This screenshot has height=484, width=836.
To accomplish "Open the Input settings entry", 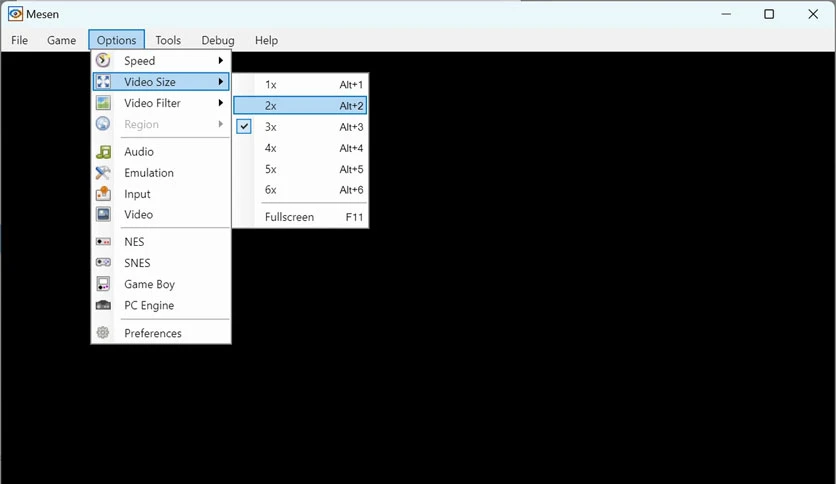I will [161, 193].
